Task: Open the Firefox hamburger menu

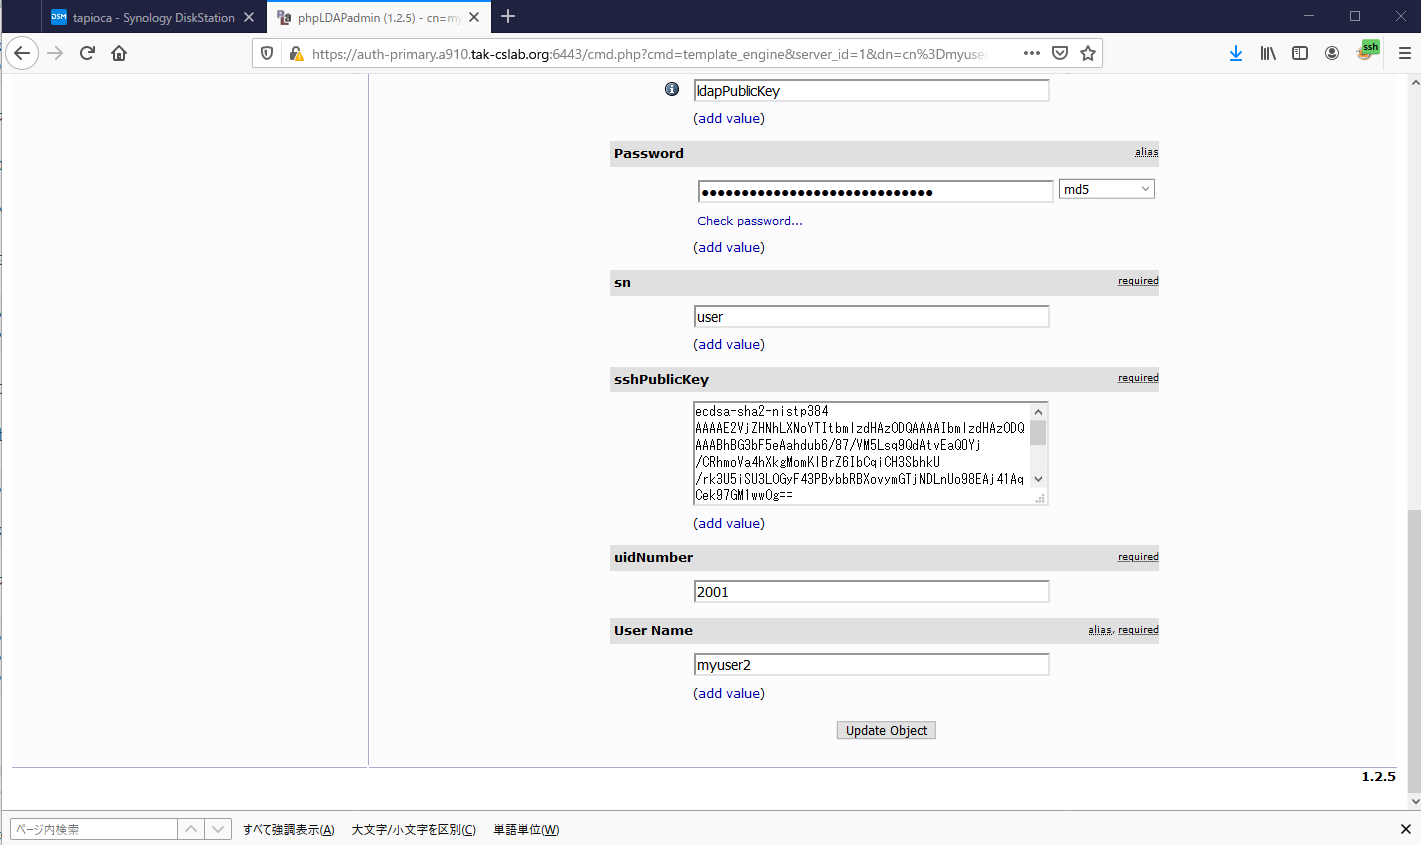Action: (1404, 53)
